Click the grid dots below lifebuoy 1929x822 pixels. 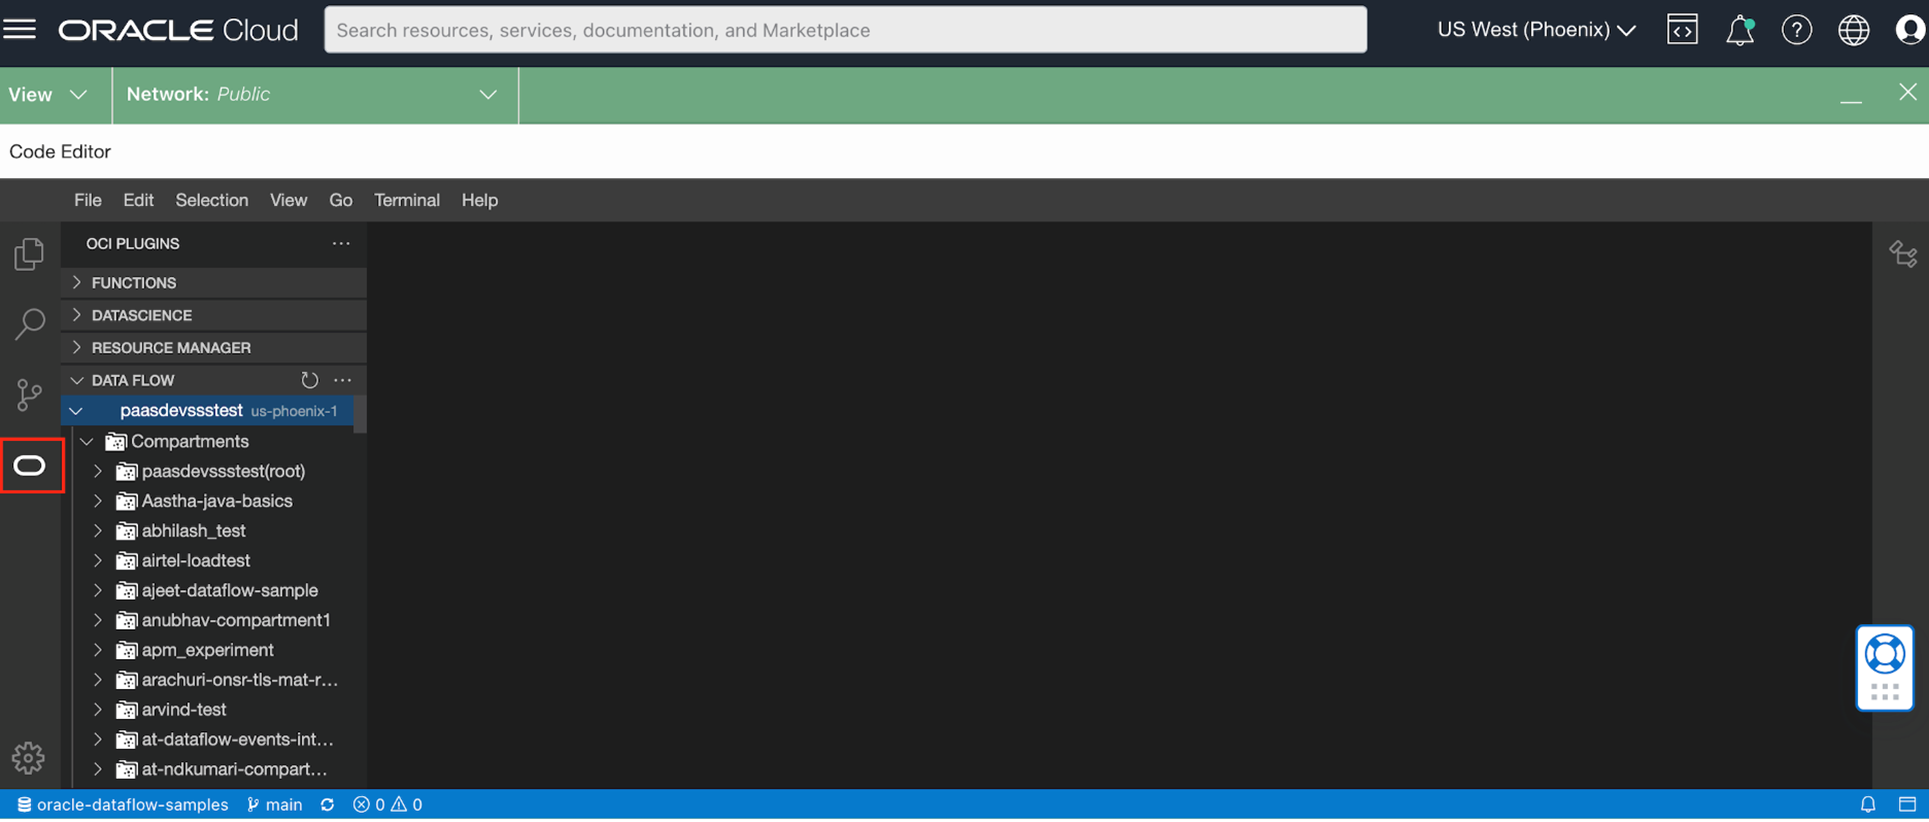(x=1885, y=692)
